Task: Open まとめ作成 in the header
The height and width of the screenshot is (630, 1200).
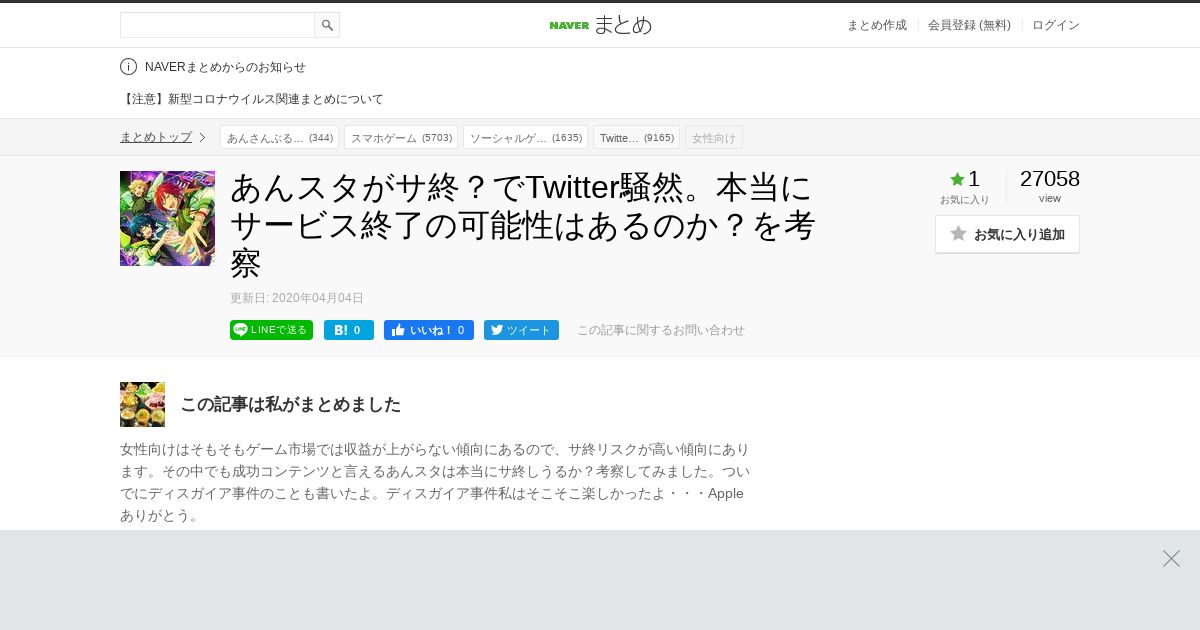Action: click(877, 25)
